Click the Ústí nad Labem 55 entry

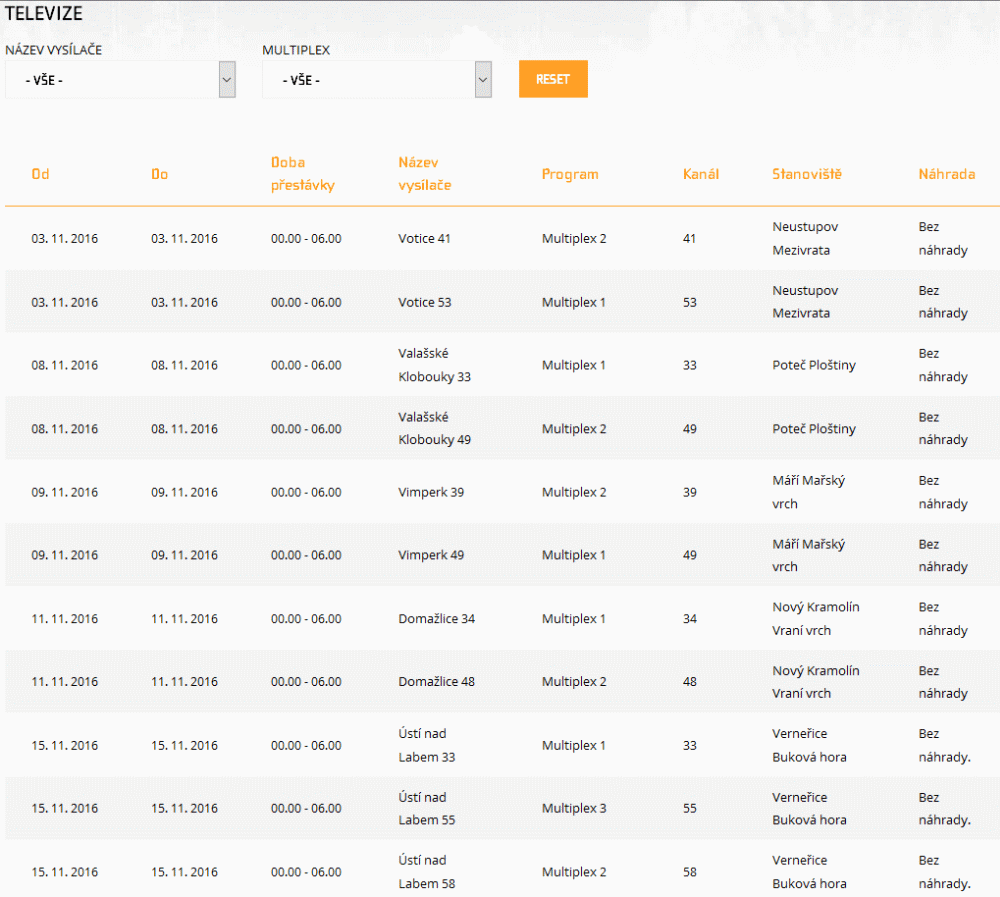pyautogui.click(x=426, y=808)
